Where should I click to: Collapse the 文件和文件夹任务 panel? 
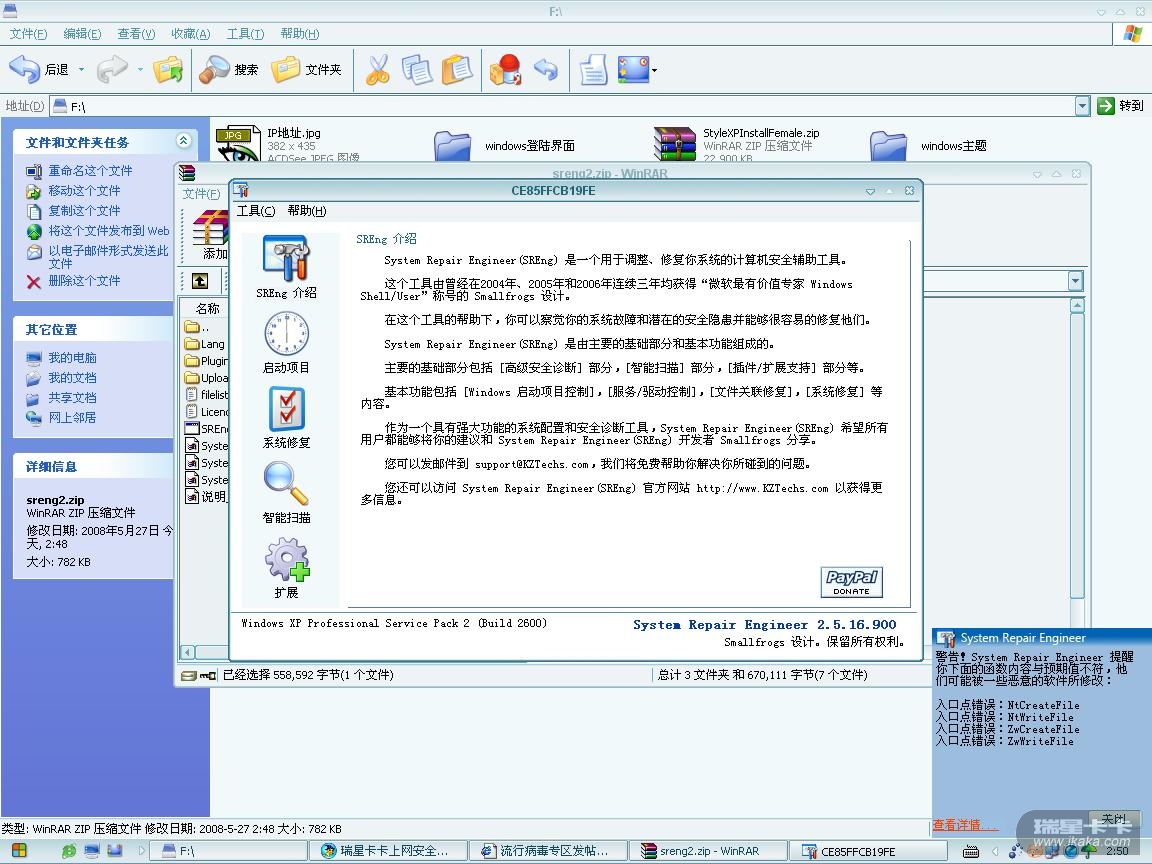(184, 140)
